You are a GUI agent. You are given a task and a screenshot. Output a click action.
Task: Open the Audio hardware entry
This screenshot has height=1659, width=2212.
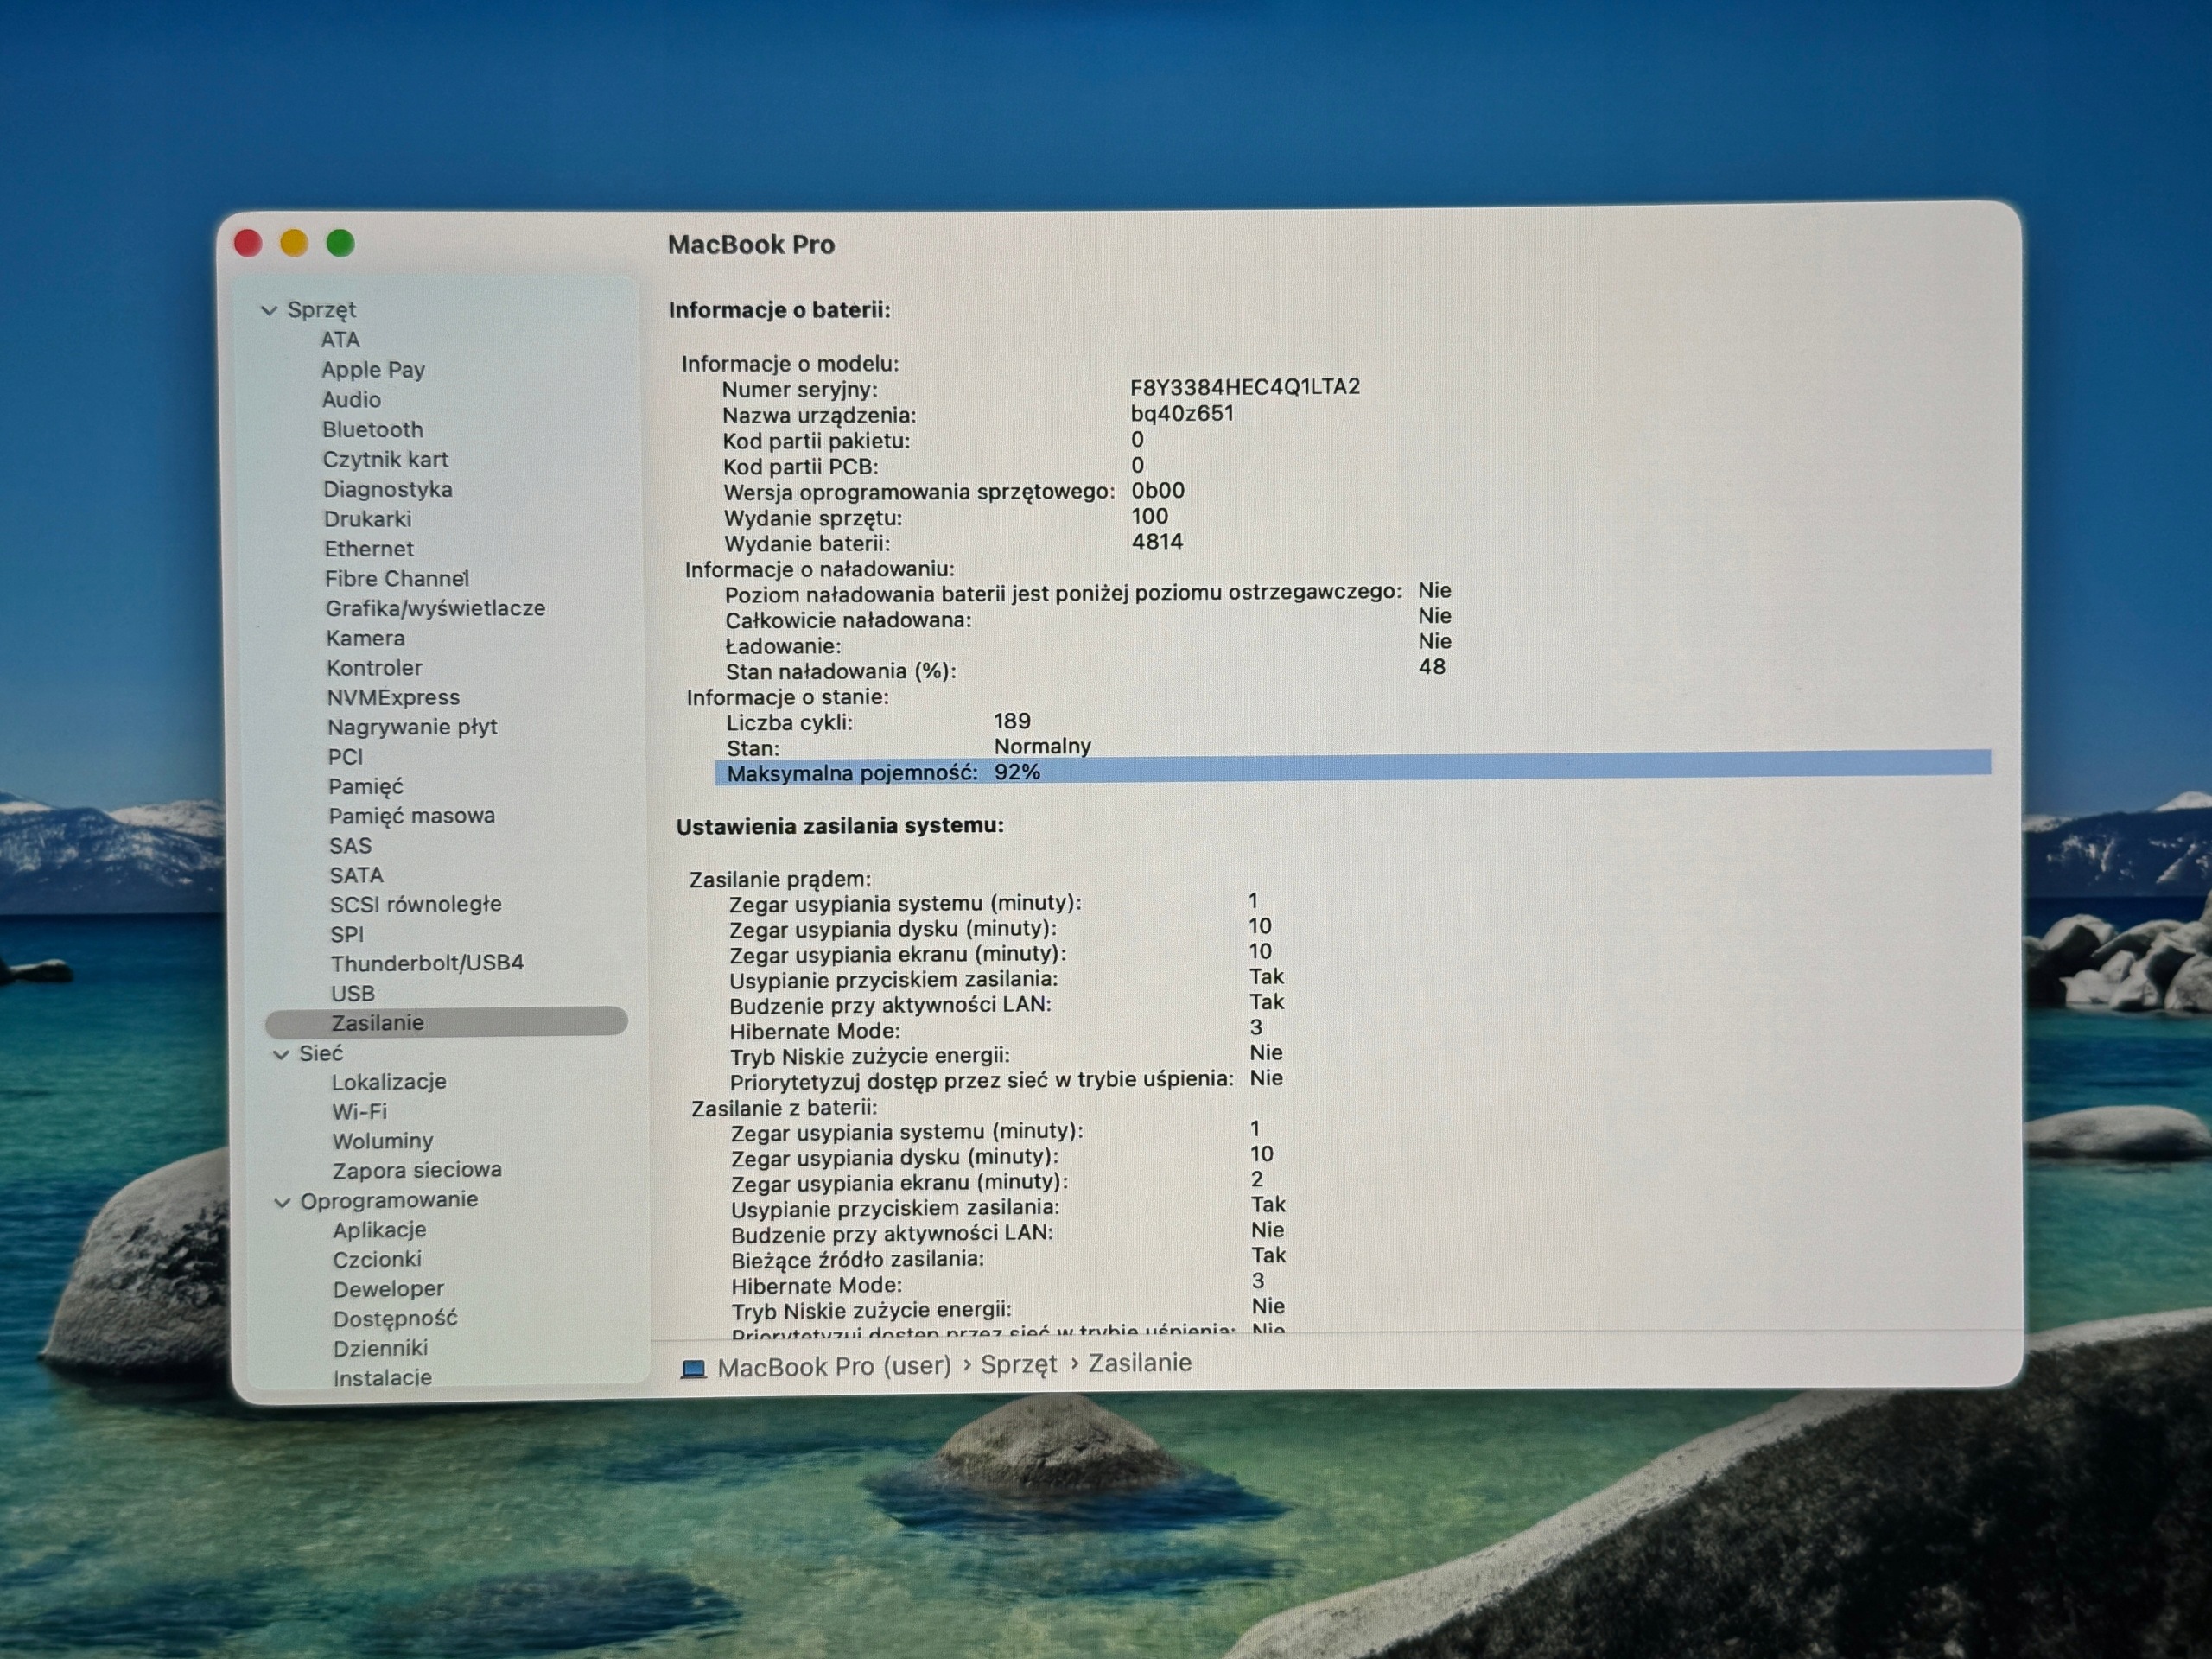click(x=351, y=400)
